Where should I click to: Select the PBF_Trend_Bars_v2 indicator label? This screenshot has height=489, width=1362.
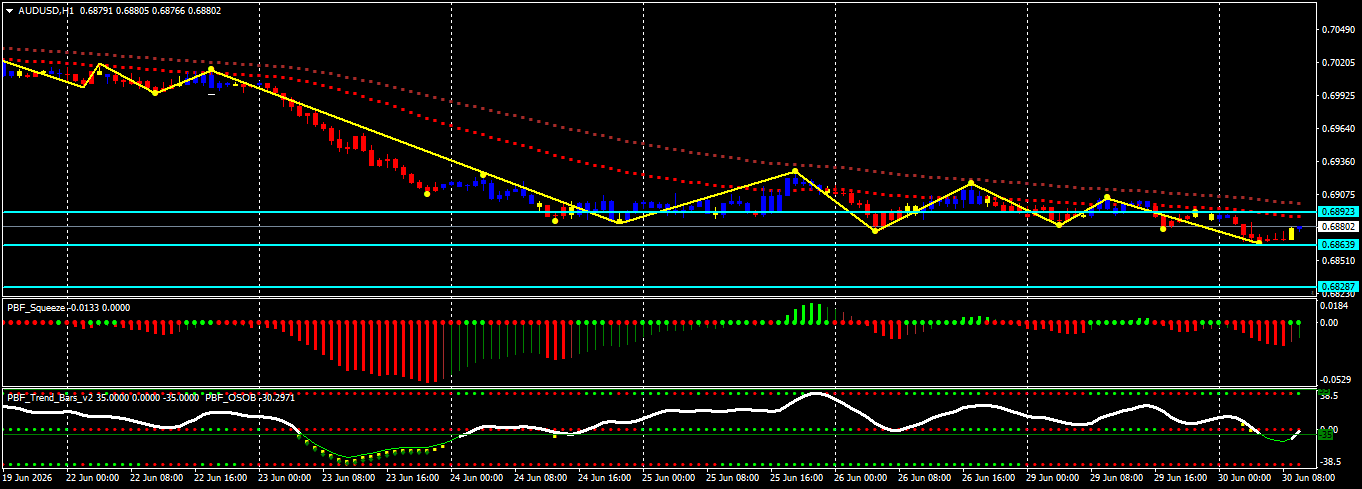tap(50, 397)
